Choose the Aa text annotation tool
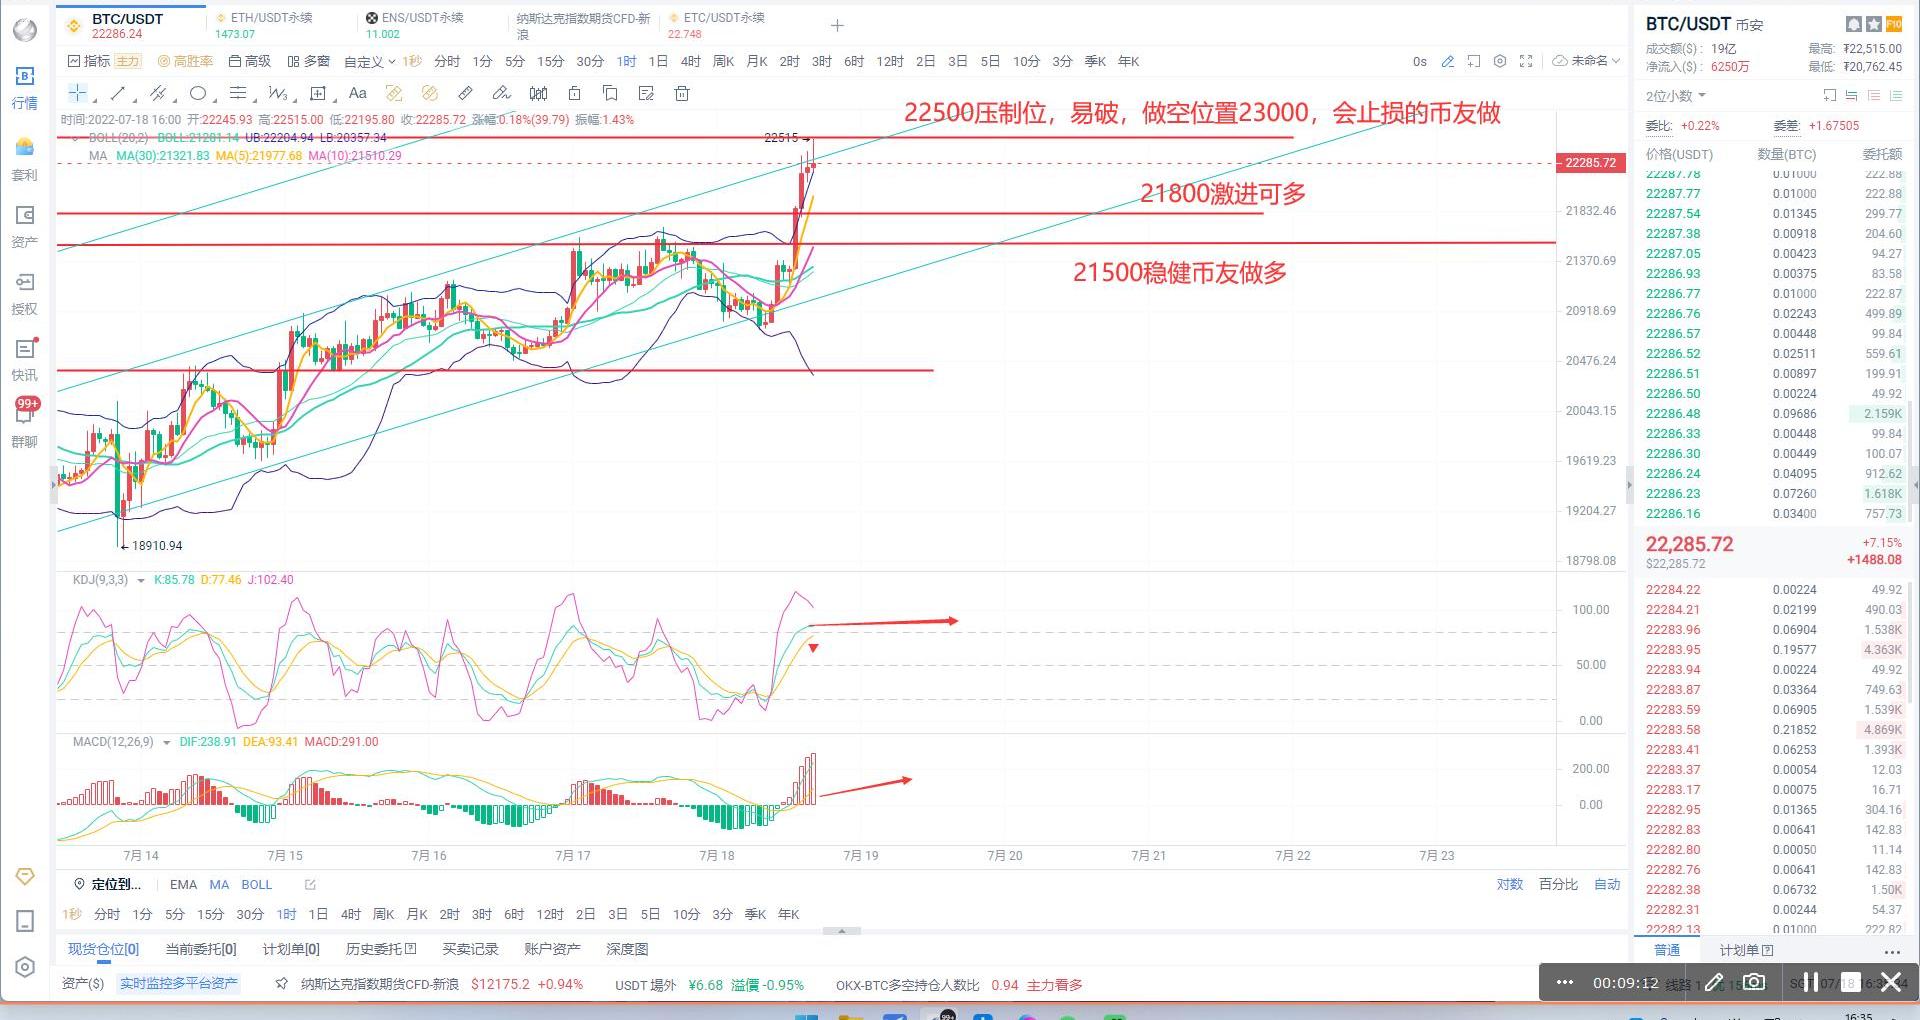This screenshot has height=1020, width=1920. [x=357, y=94]
